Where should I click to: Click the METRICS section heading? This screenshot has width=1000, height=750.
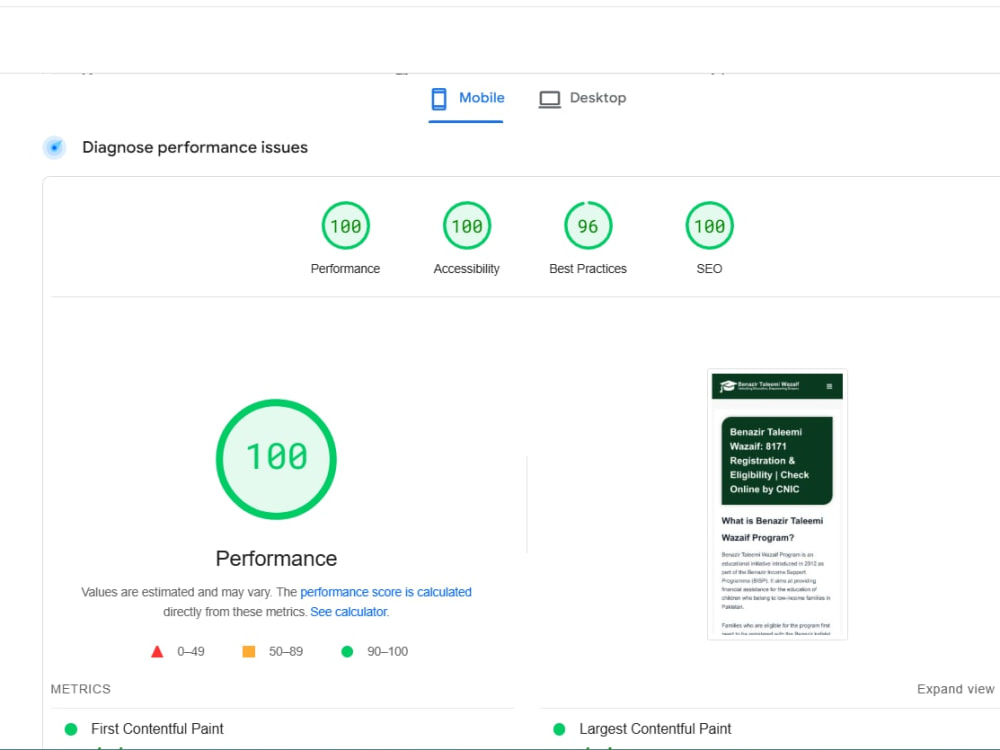coord(80,689)
